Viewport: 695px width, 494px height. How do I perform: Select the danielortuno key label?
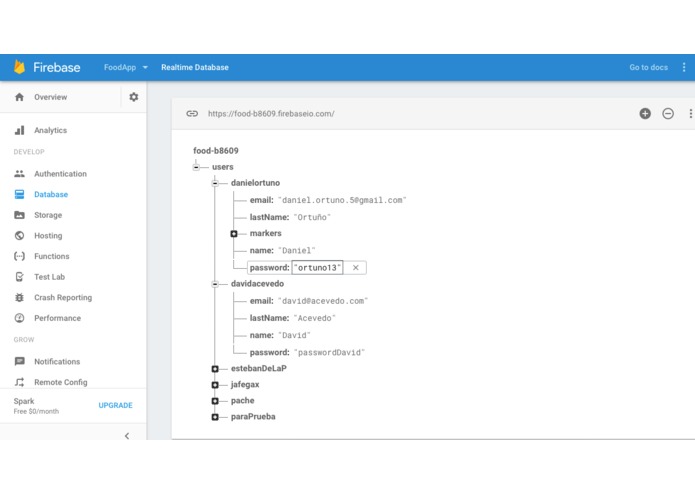coord(255,183)
